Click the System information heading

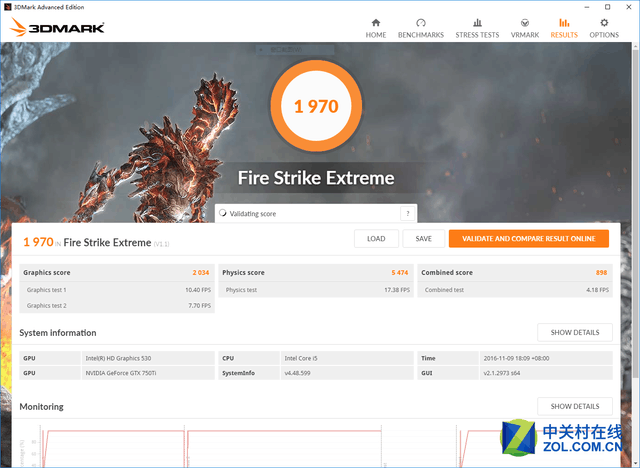click(58, 333)
